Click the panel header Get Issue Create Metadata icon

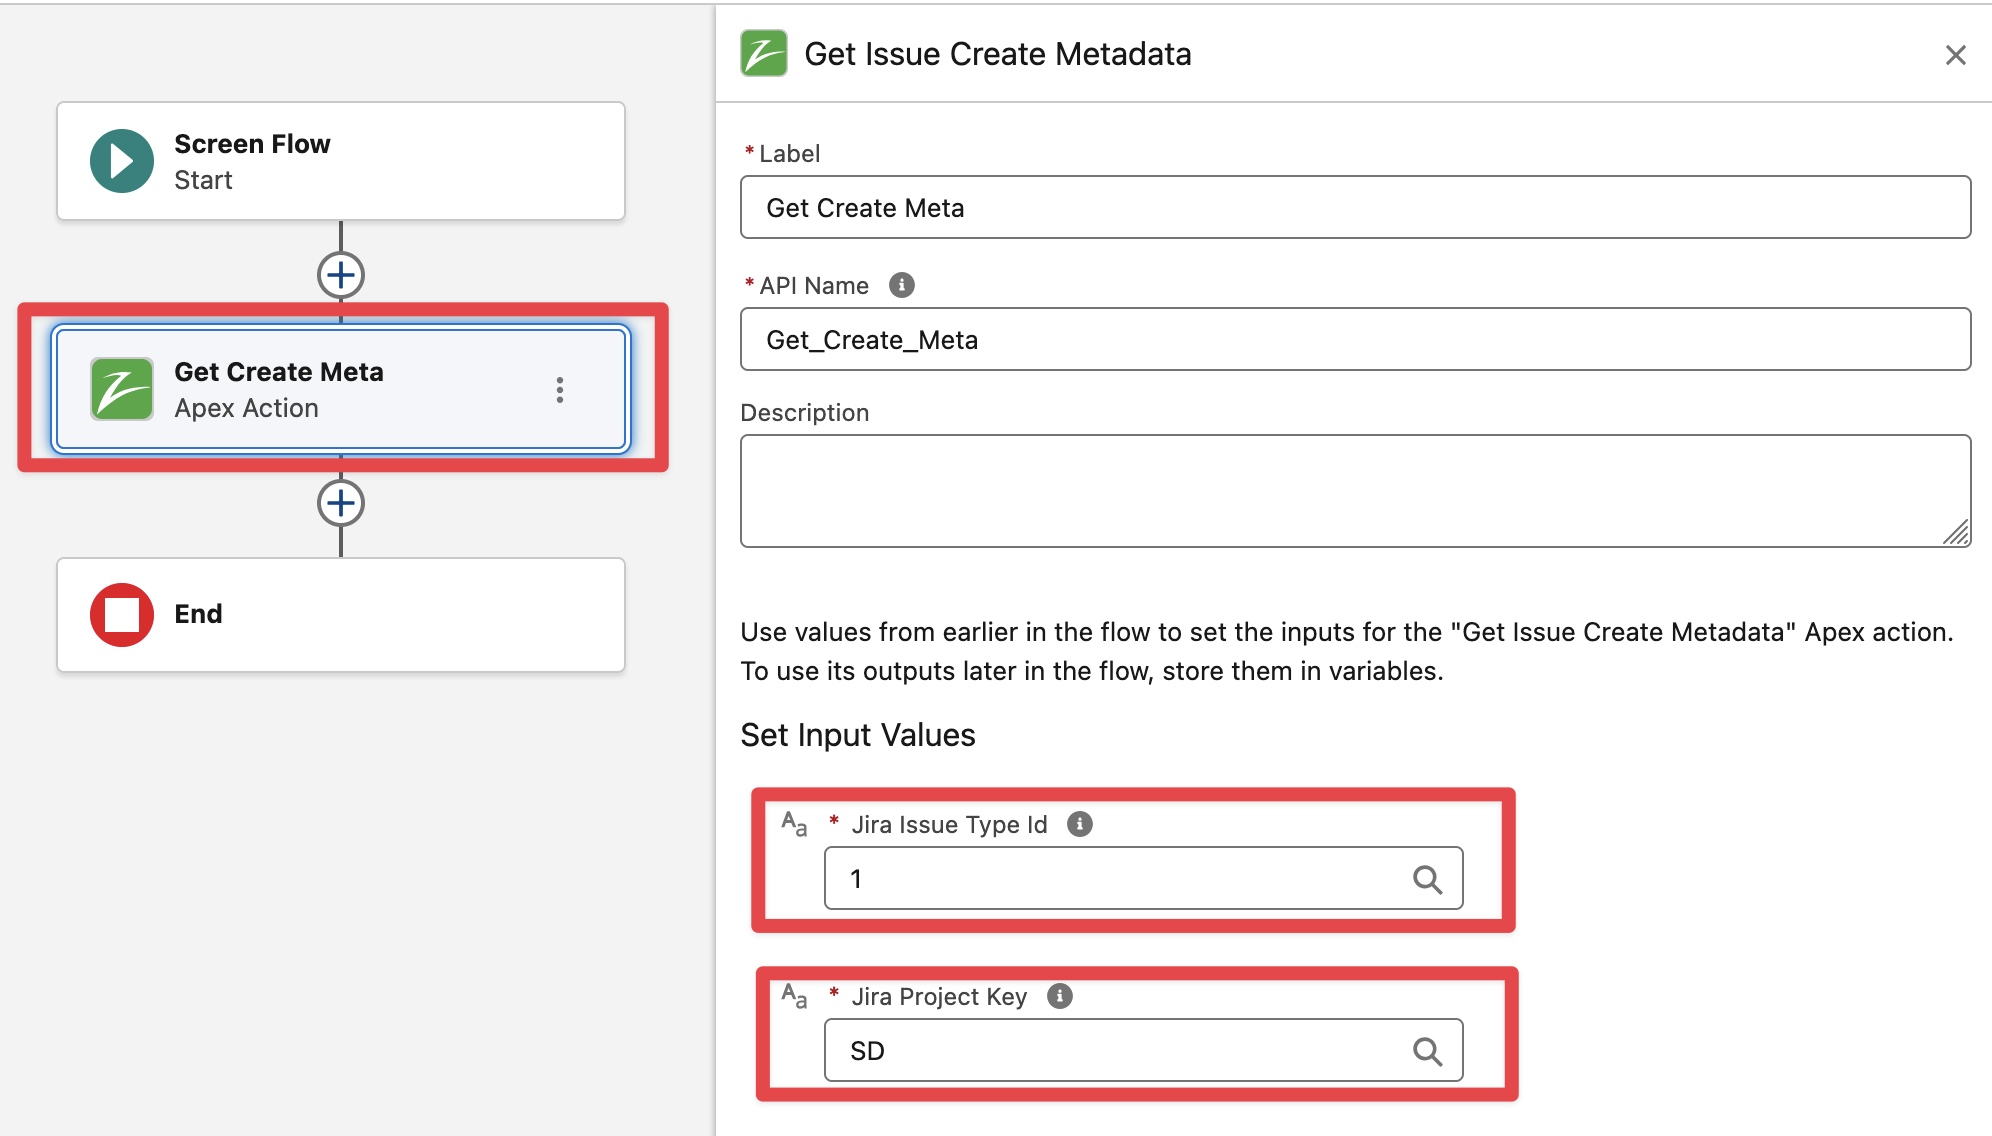764,54
